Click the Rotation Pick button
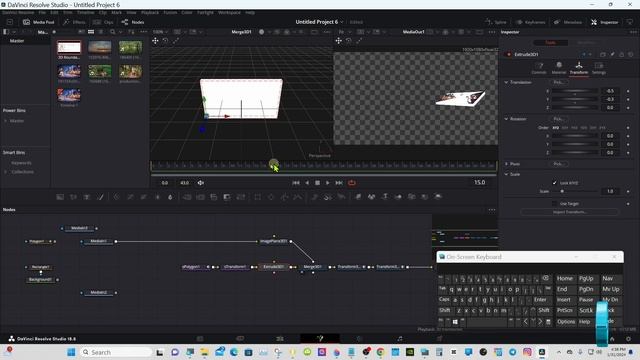This screenshot has width=640, height=360. pos(558,119)
